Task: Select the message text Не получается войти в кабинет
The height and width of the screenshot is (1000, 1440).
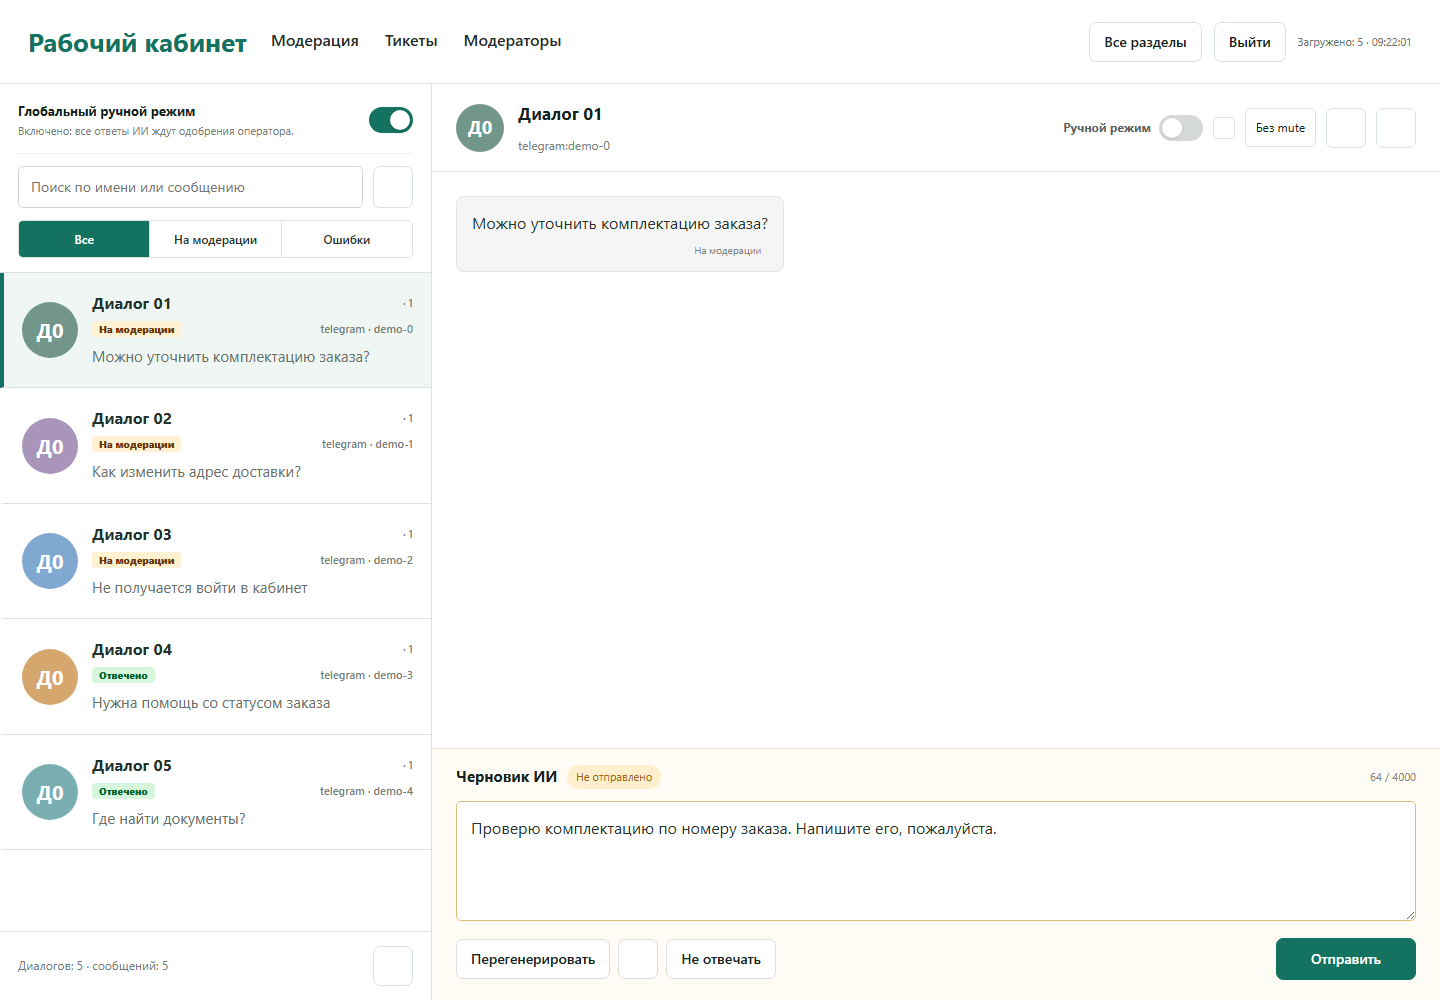Action: (x=200, y=588)
